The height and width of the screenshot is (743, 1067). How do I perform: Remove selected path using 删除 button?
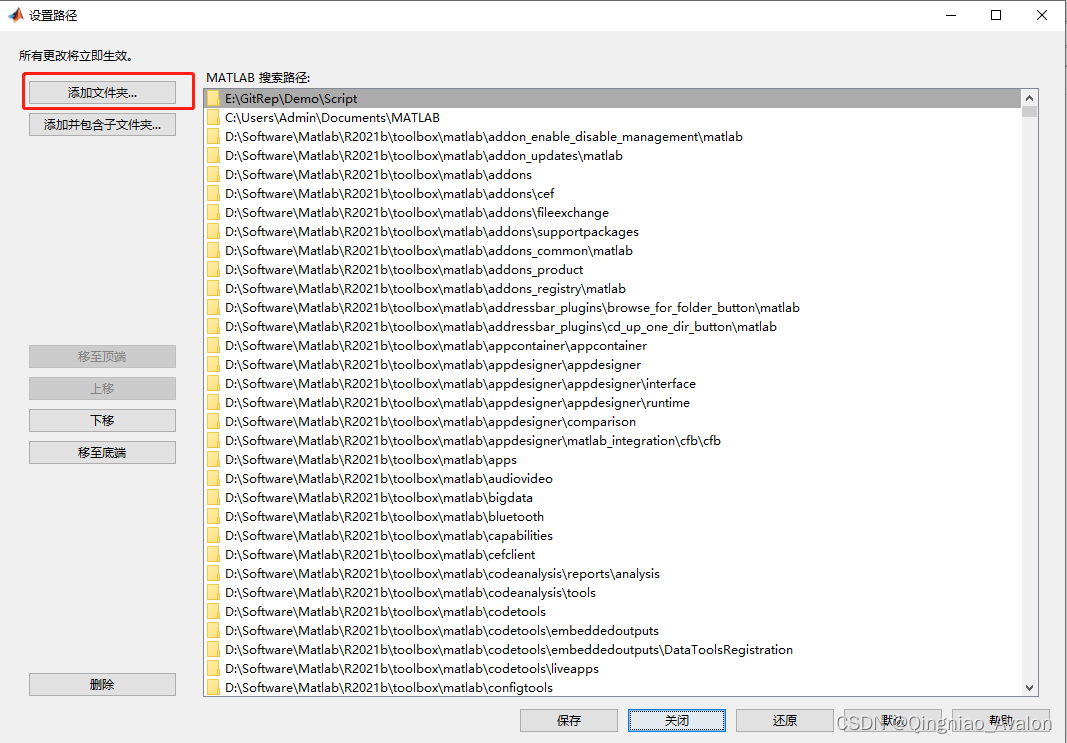102,684
